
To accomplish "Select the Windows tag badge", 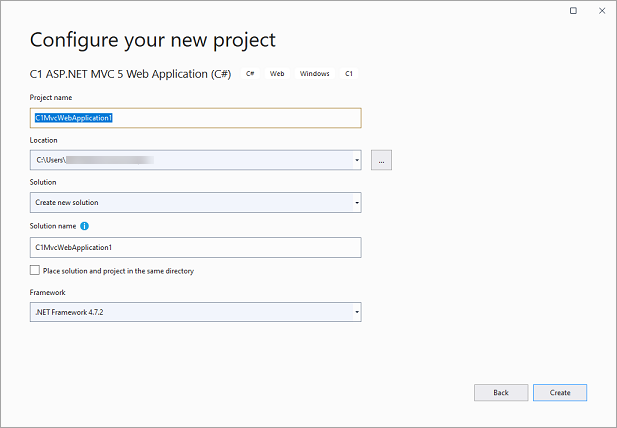I will coord(314,74).
